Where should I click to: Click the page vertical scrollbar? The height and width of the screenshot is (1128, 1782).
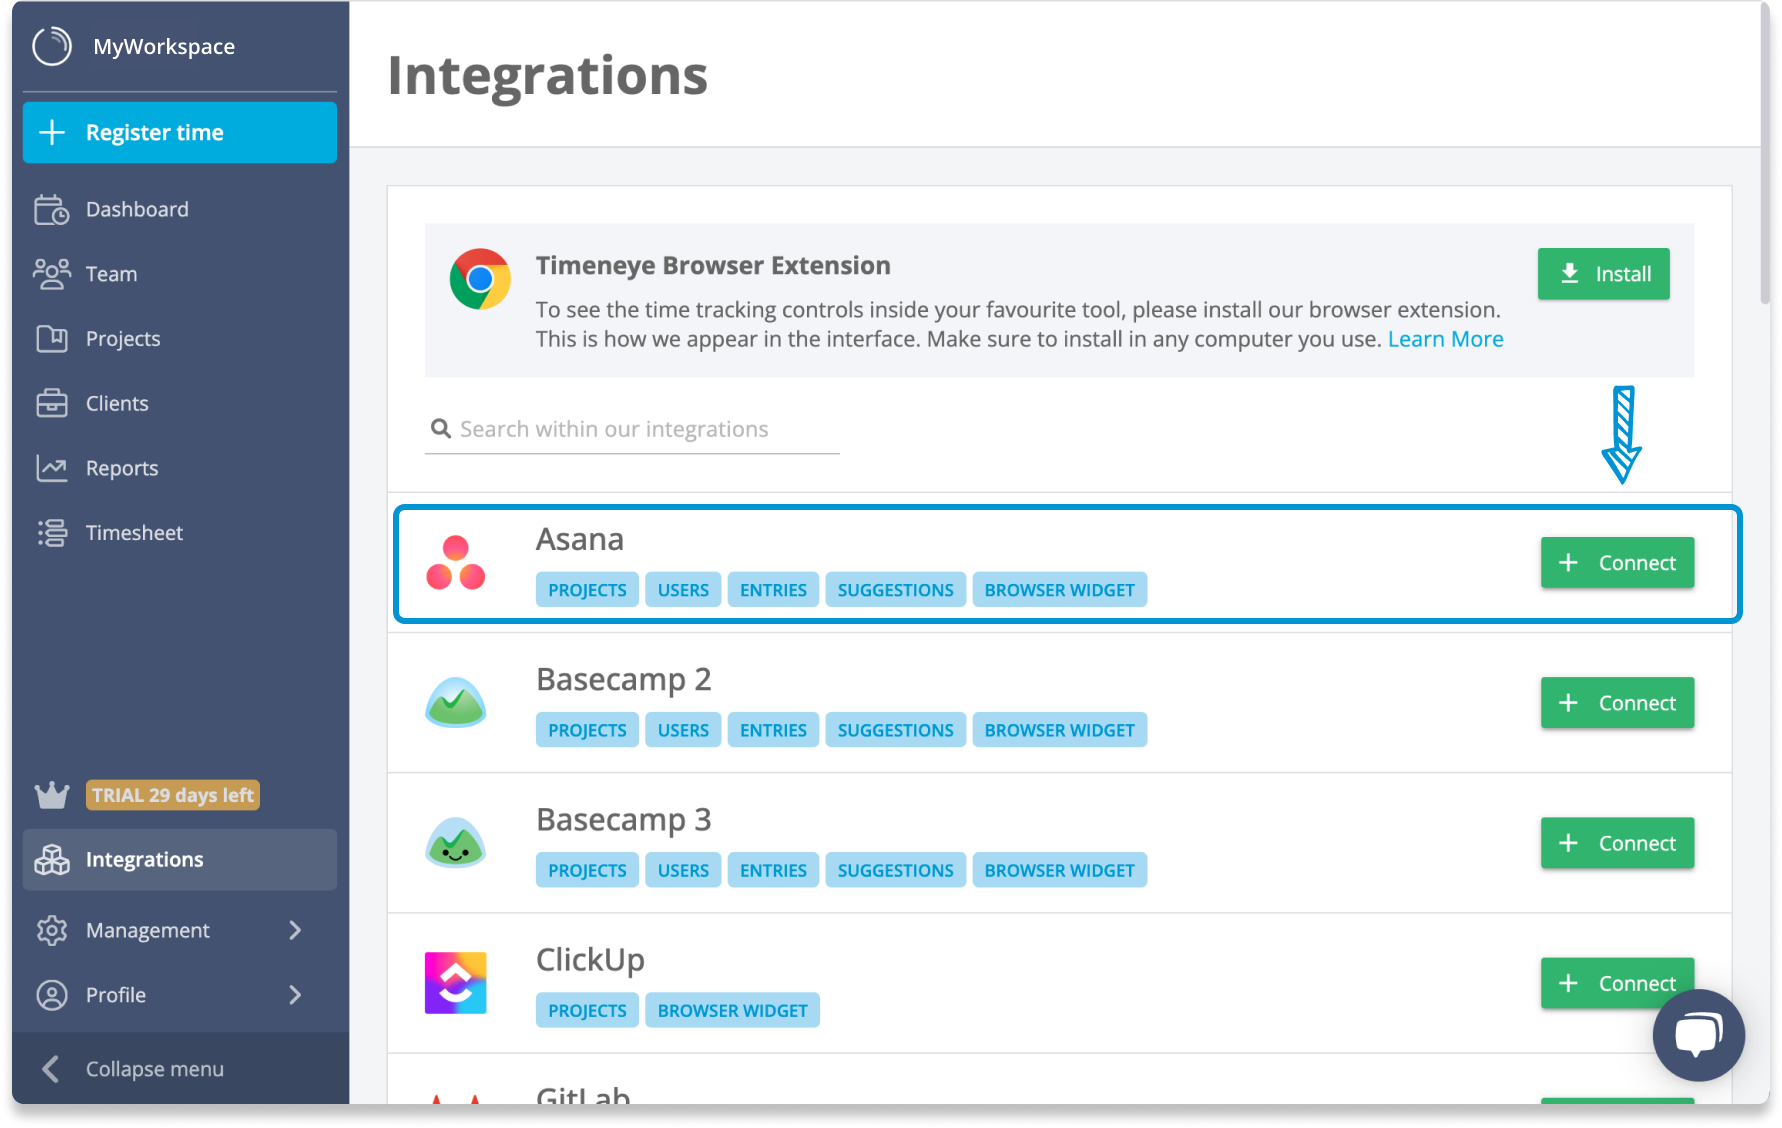pyautogui.click(x=1765, y=155)
